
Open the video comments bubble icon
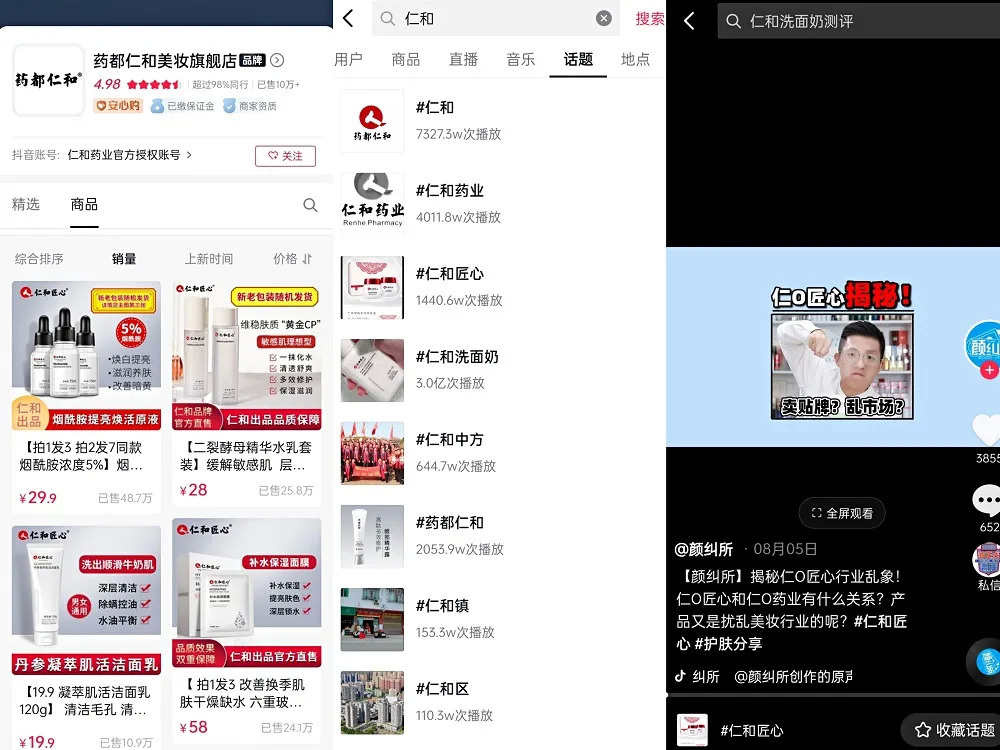[x=986, y=499]
